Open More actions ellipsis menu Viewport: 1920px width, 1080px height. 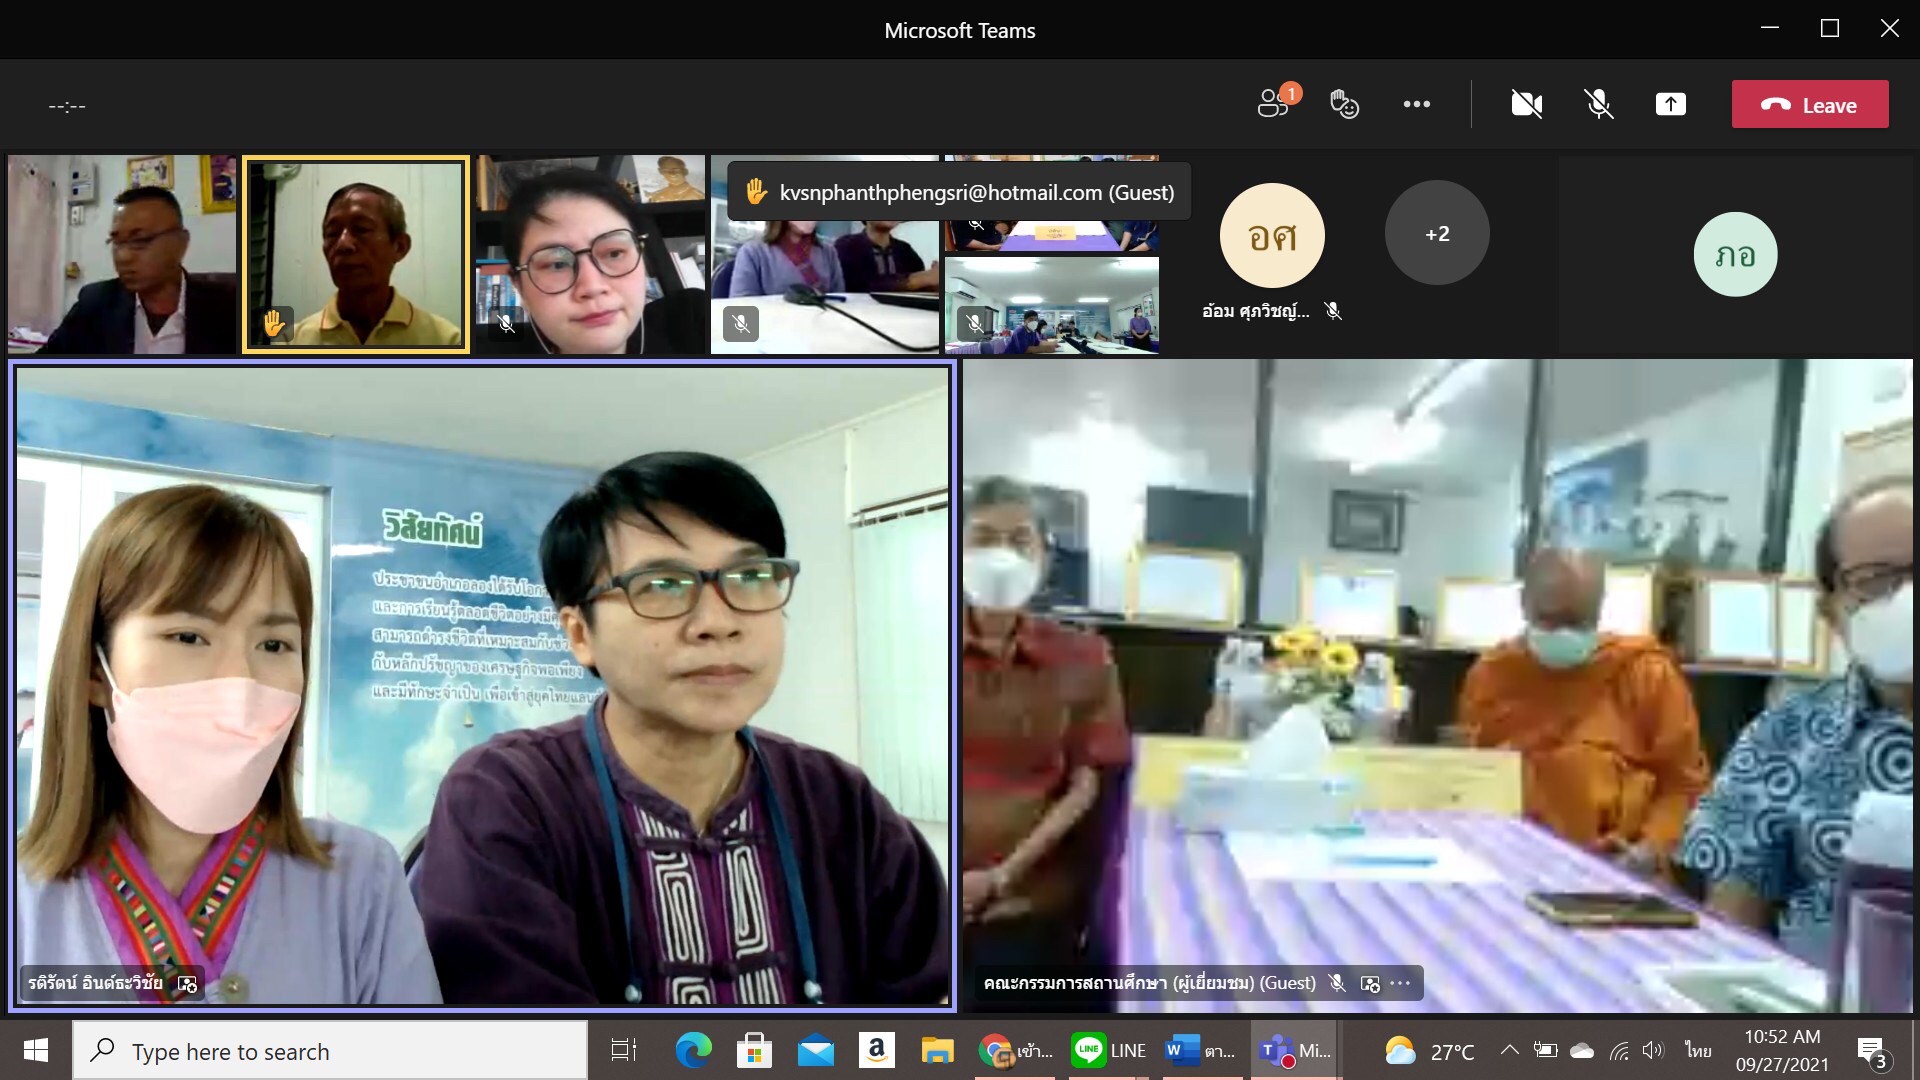pos(1416,104)
